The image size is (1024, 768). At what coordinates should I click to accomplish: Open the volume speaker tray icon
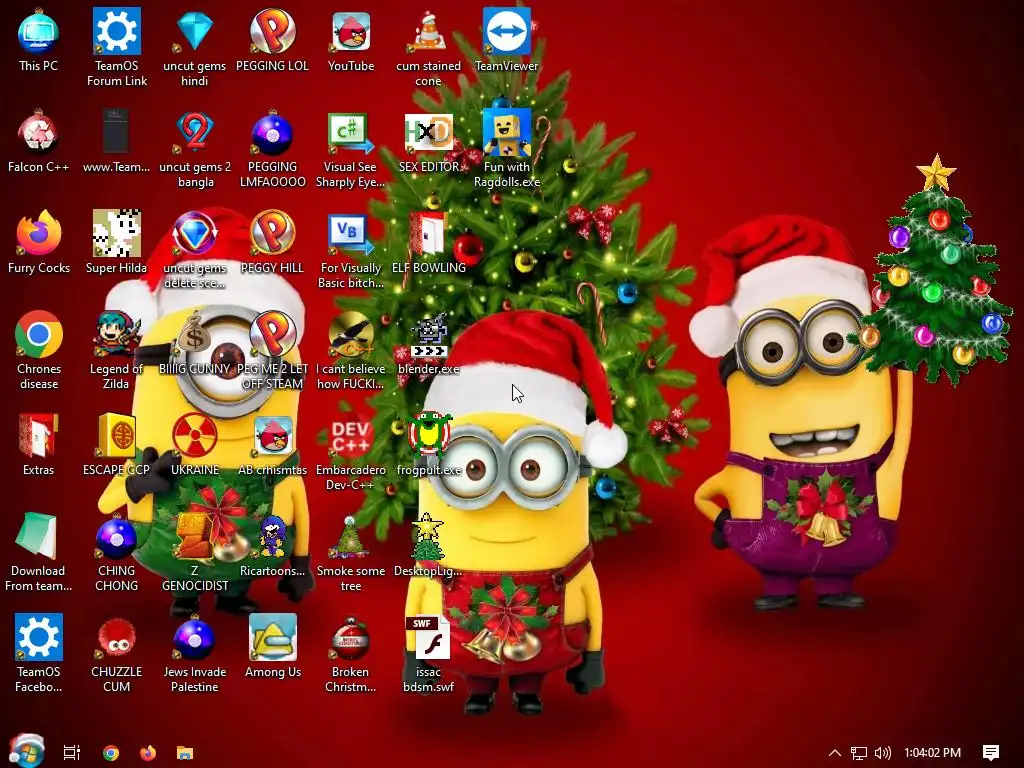pos(882,752)
